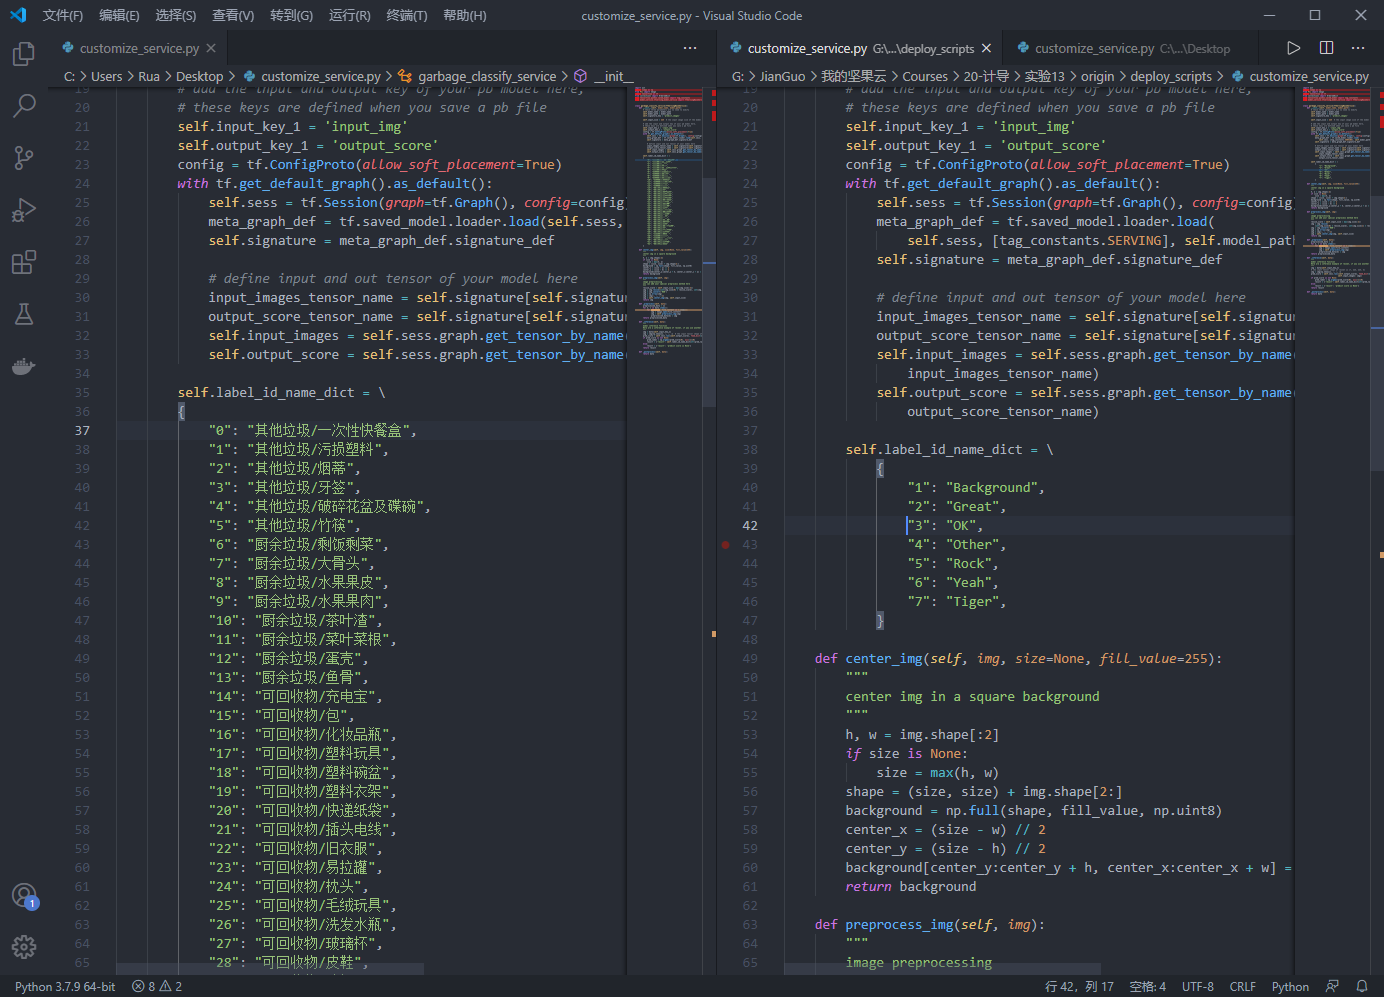Expand the 实验13 breadcrumb
The image size is (1384, 997).
point(1045,76)
